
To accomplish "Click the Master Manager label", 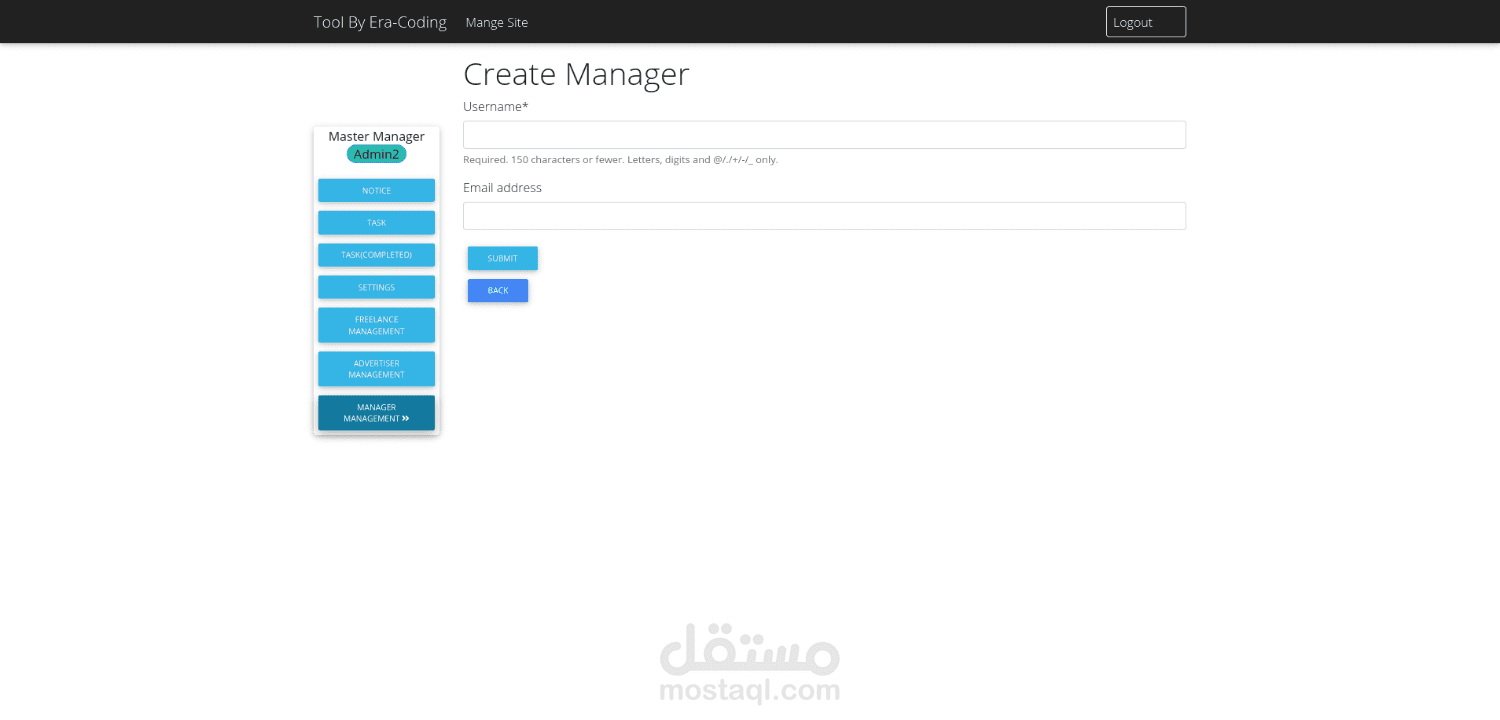I will [x=376, y=136].
